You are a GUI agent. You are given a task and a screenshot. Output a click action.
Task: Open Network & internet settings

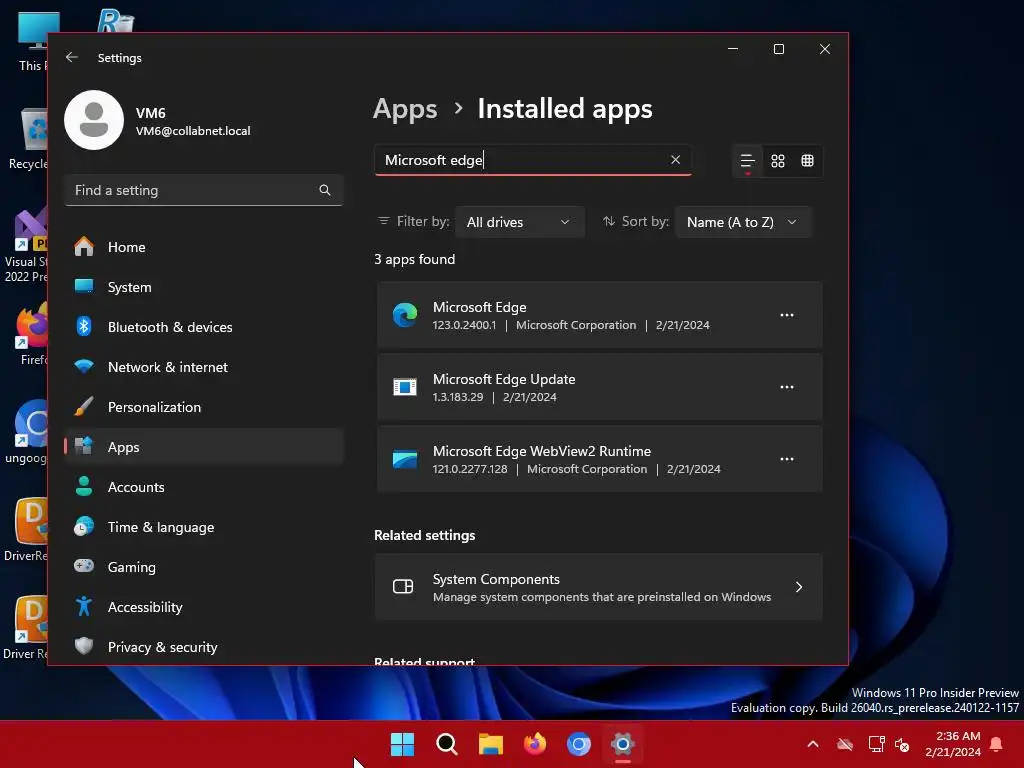coord(204,367)
